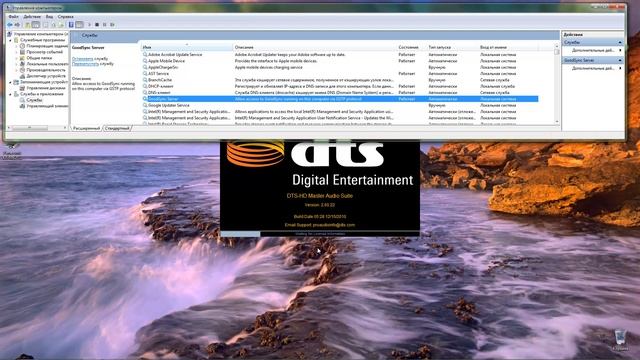
Task: Select the BranchCache service row
Action: [340, 80]
